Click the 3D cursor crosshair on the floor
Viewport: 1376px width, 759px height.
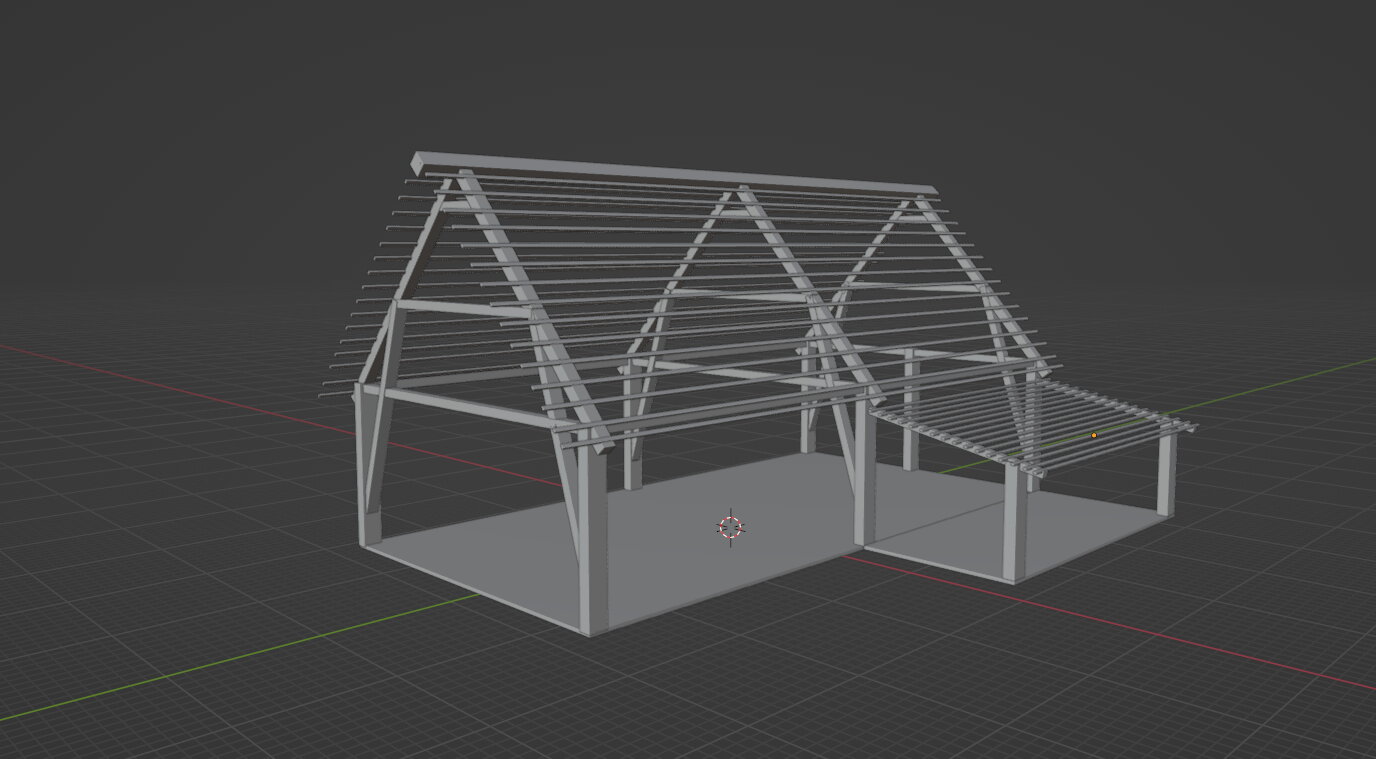(x=731, y=527)
